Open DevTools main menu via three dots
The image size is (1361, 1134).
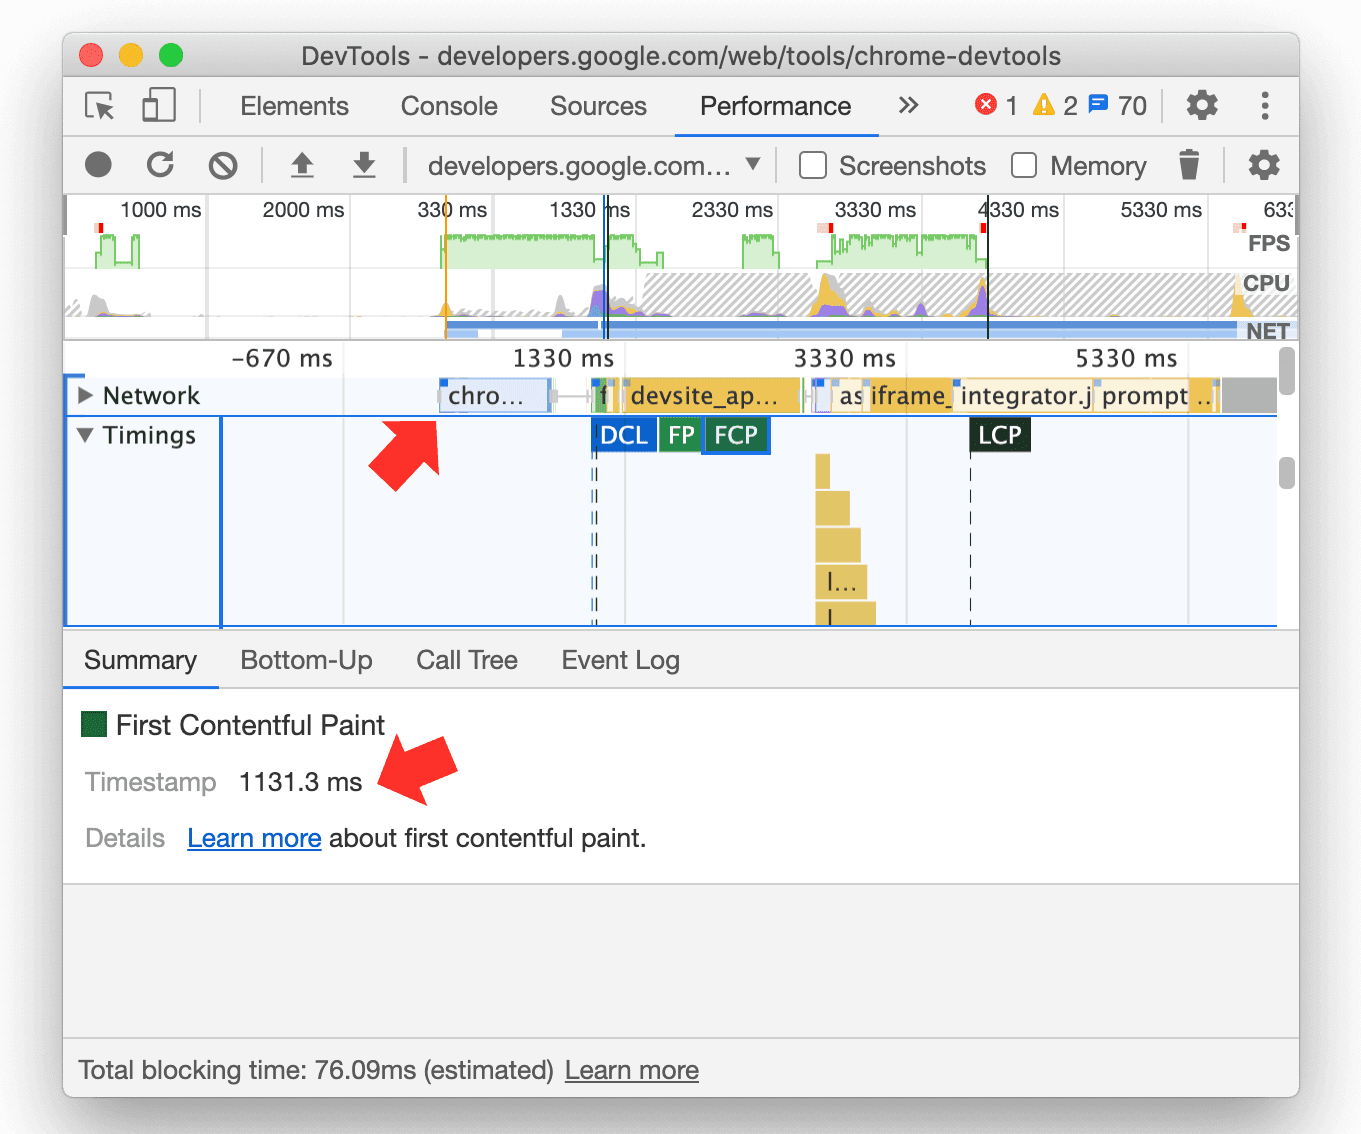pos(1264,106)
